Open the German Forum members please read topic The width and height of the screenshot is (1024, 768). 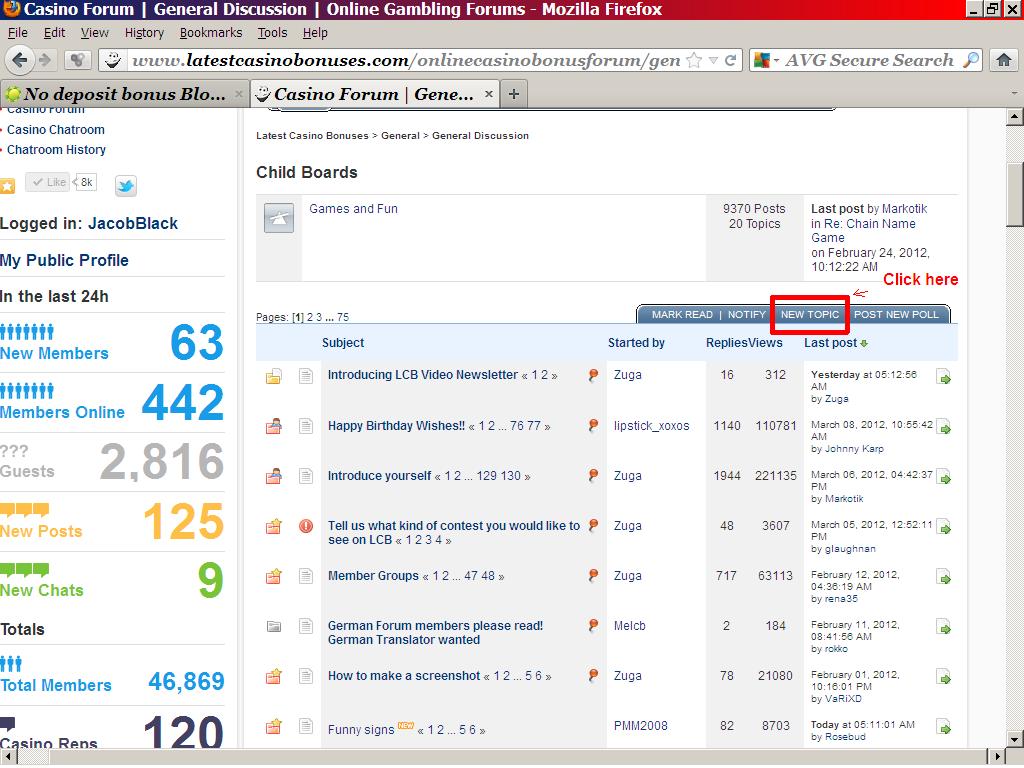pos(435,633)
